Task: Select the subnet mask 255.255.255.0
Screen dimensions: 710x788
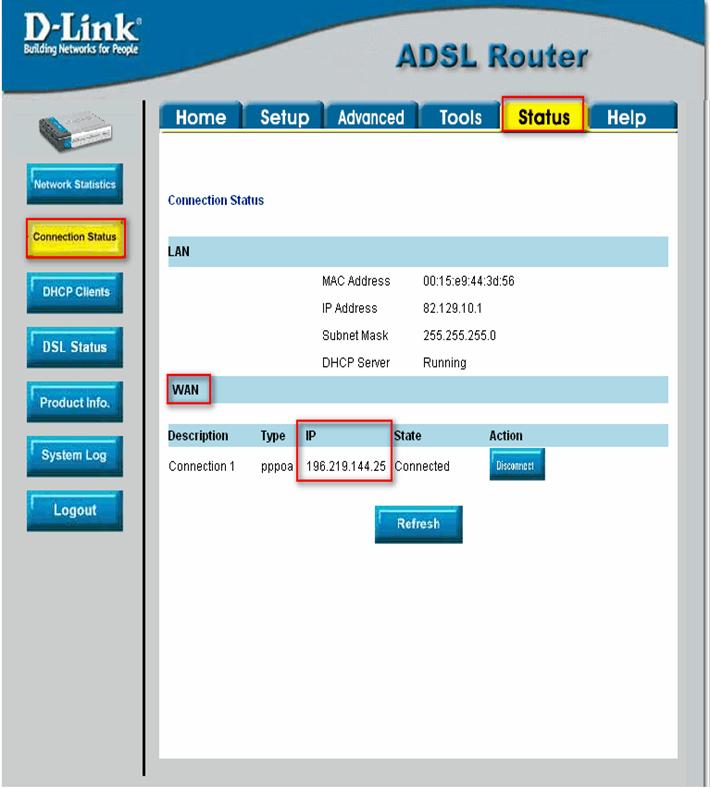Action: tap(459, 335)
